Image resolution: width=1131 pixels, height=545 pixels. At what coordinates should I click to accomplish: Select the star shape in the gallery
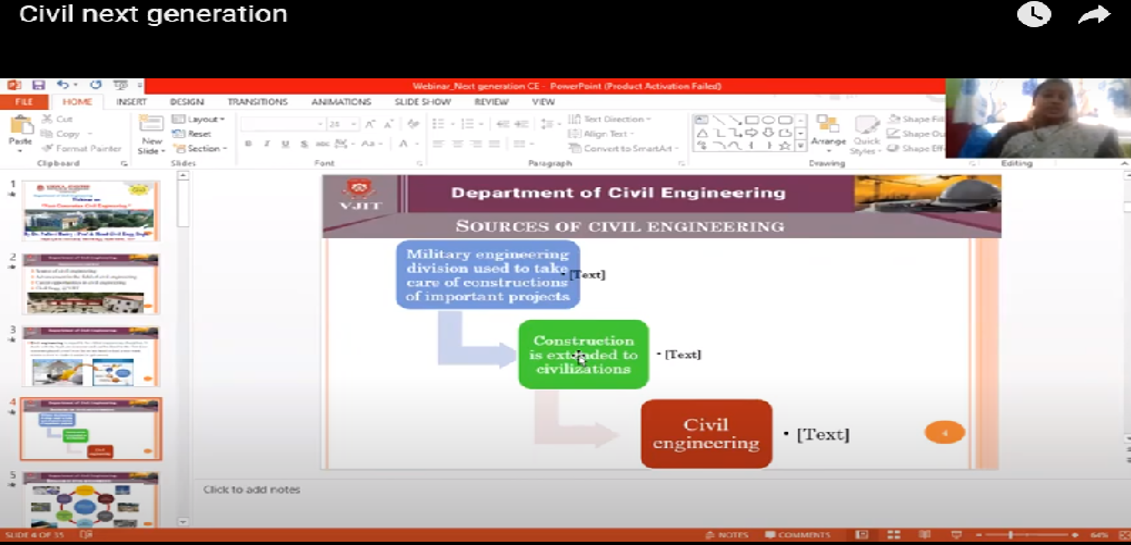pyautogui.click(x=784, y=146)
